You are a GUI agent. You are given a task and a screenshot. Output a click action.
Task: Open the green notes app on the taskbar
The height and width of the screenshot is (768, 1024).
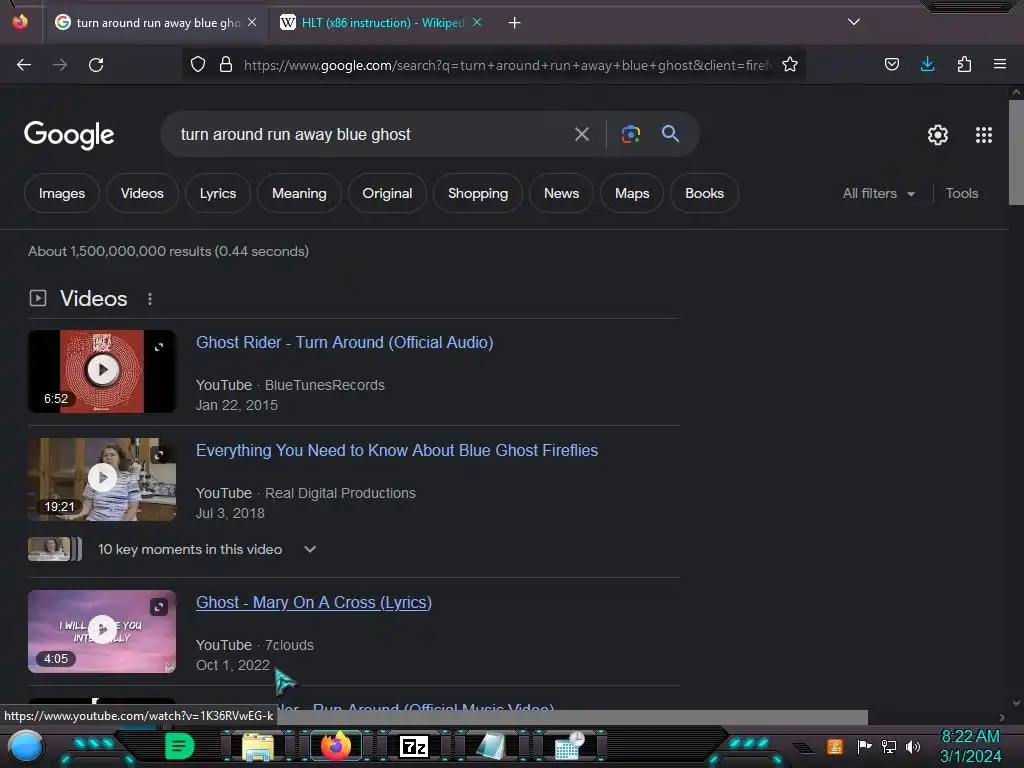[179, 746]
